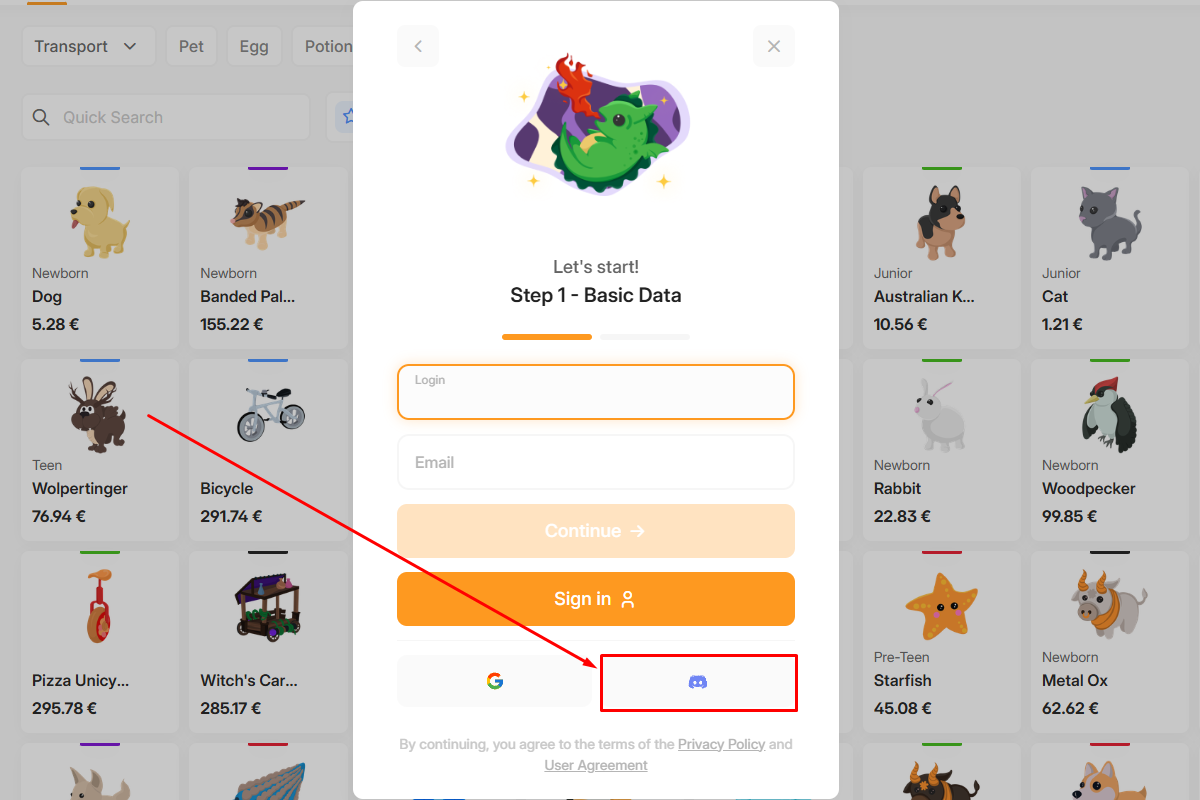1200x800 pixels.
Task: Go back using the left chevron icon
Action: coord(418,46)
